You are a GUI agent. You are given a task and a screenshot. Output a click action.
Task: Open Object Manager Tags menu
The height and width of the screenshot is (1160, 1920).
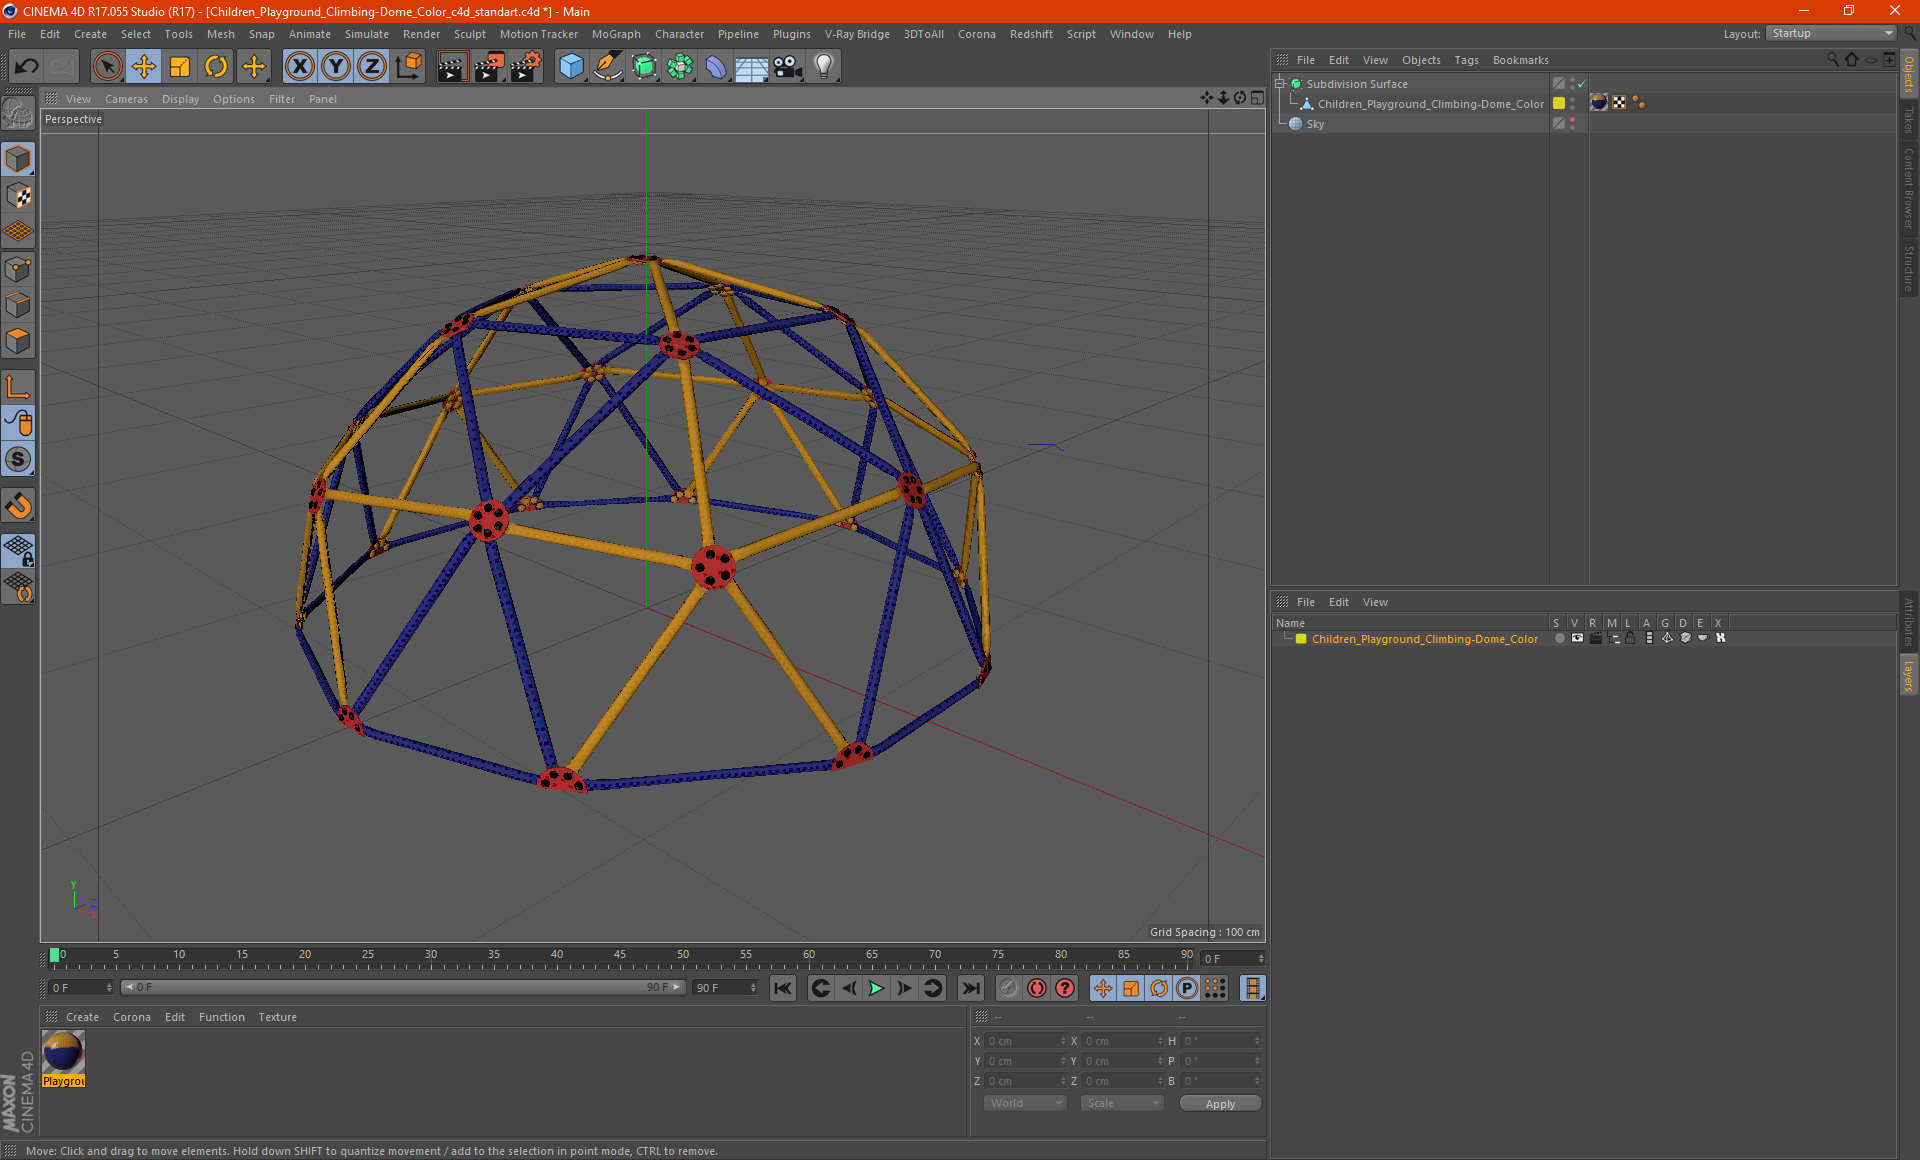tap(1466, 60)
